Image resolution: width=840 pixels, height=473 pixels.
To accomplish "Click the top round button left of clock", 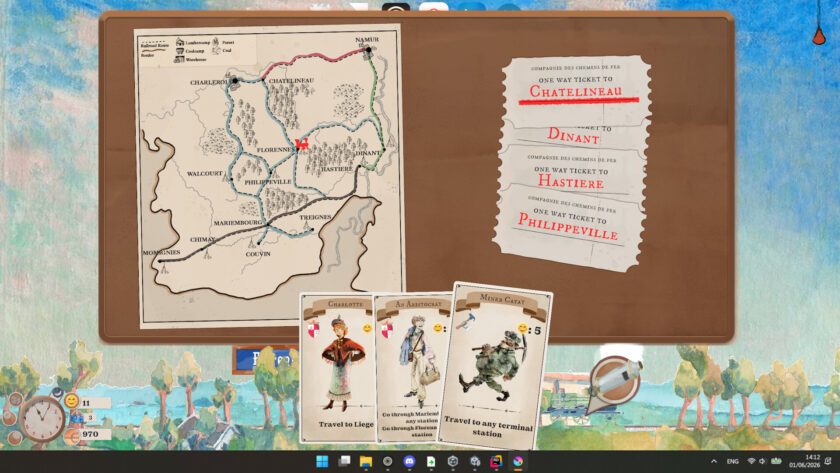I will pos(16,399).
